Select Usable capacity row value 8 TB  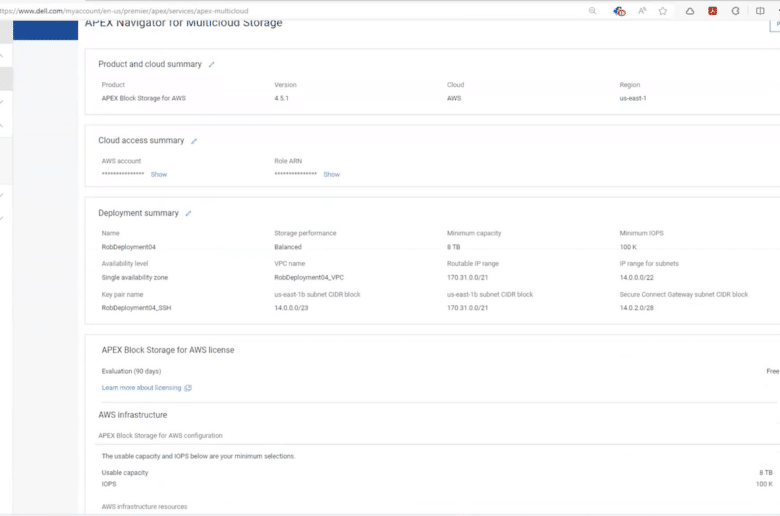[x=766, y=473]
